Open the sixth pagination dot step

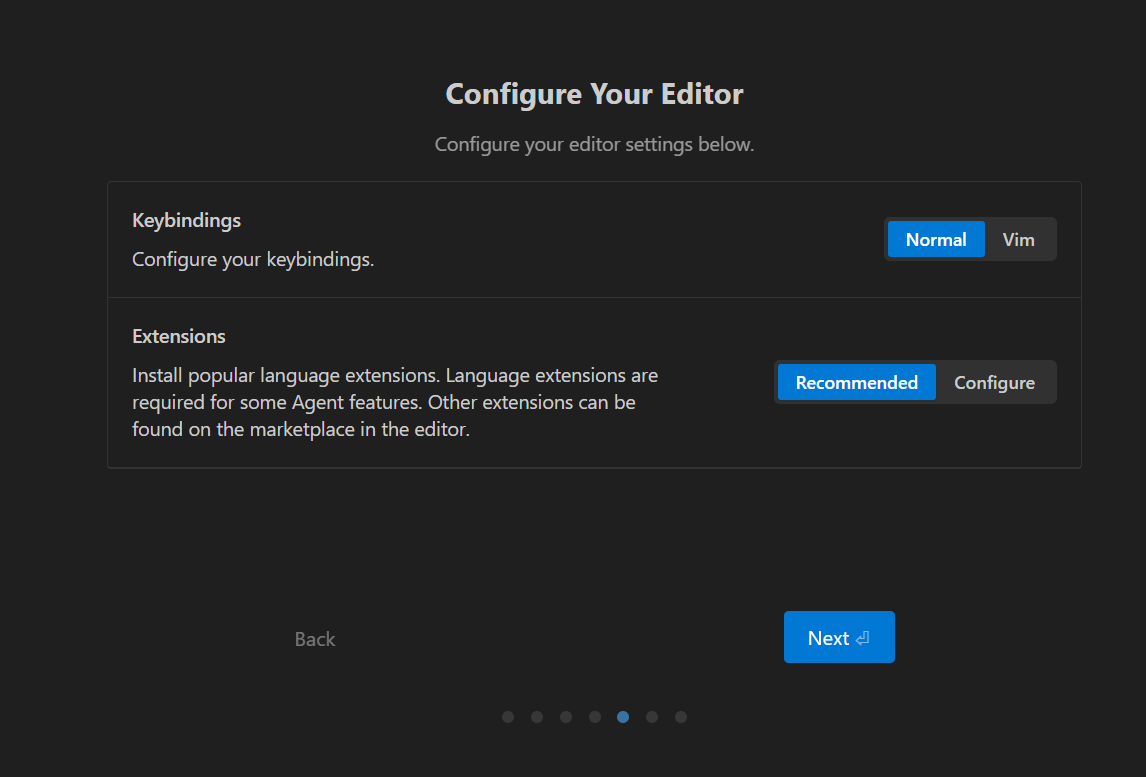(x=652, y=717)
